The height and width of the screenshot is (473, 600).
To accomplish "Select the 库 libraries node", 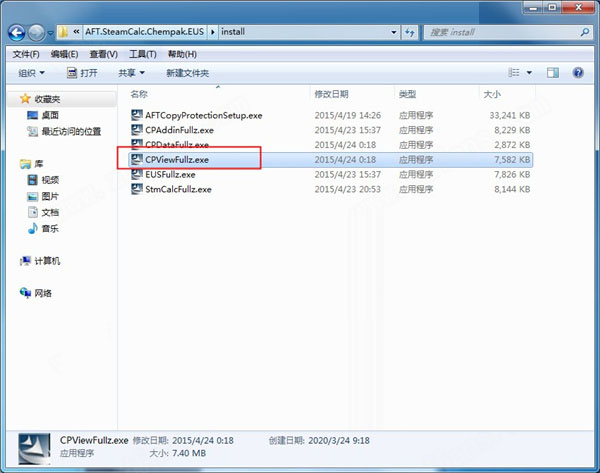I will pos(39,164).
